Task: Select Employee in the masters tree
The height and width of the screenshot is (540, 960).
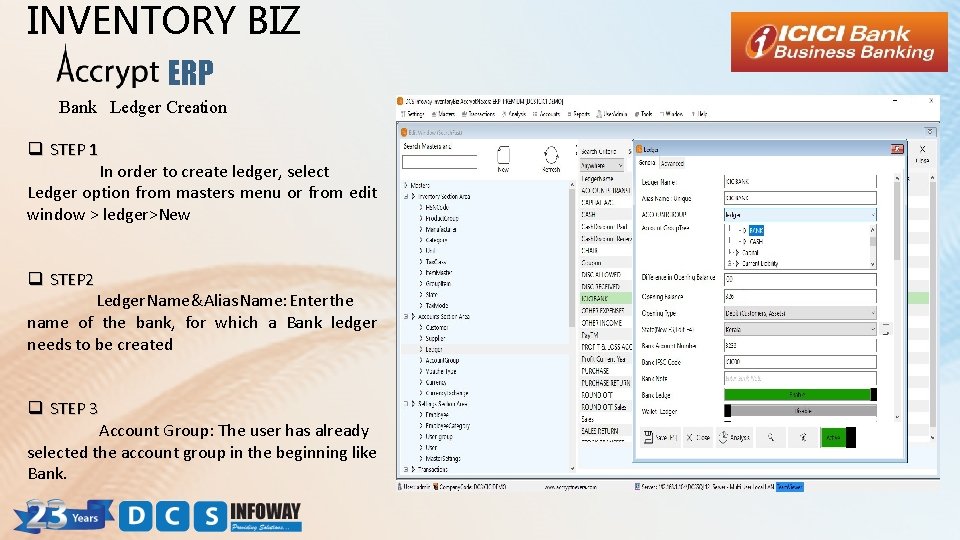Action: [x=437, y=415]
